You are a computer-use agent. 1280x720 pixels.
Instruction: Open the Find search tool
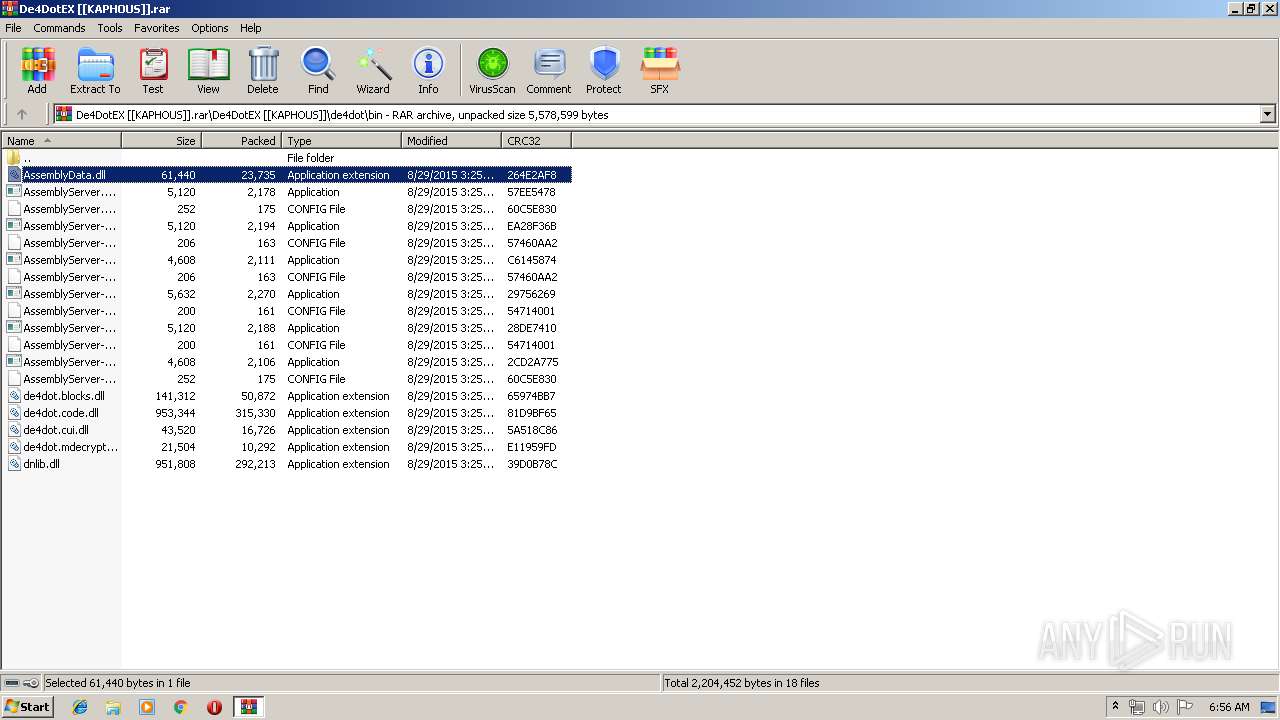tap(318, 70)
